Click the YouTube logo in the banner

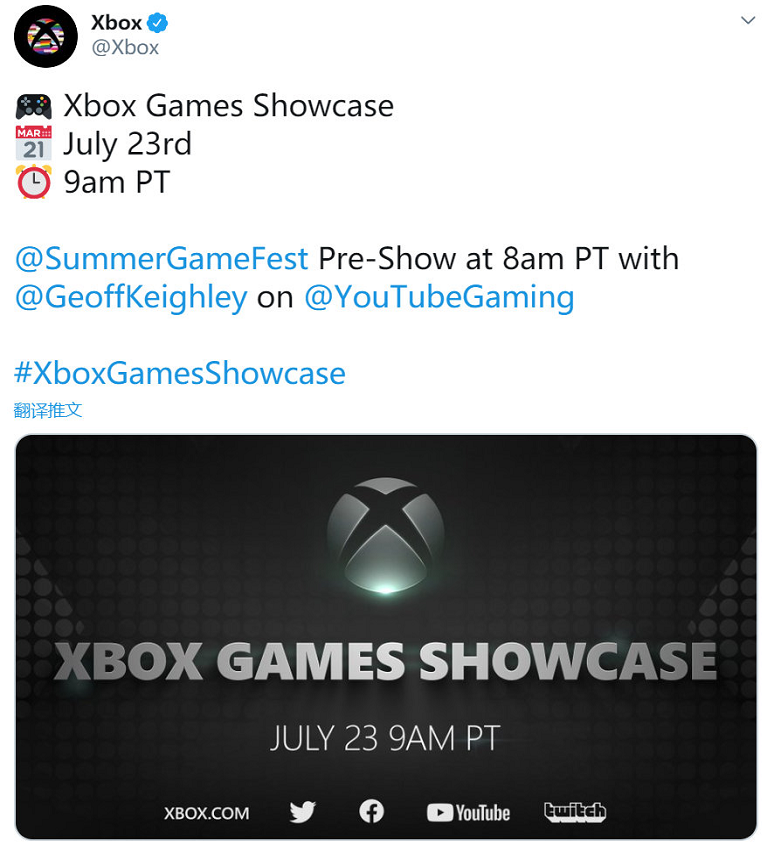pyautogui.click(x=468, y=812)
